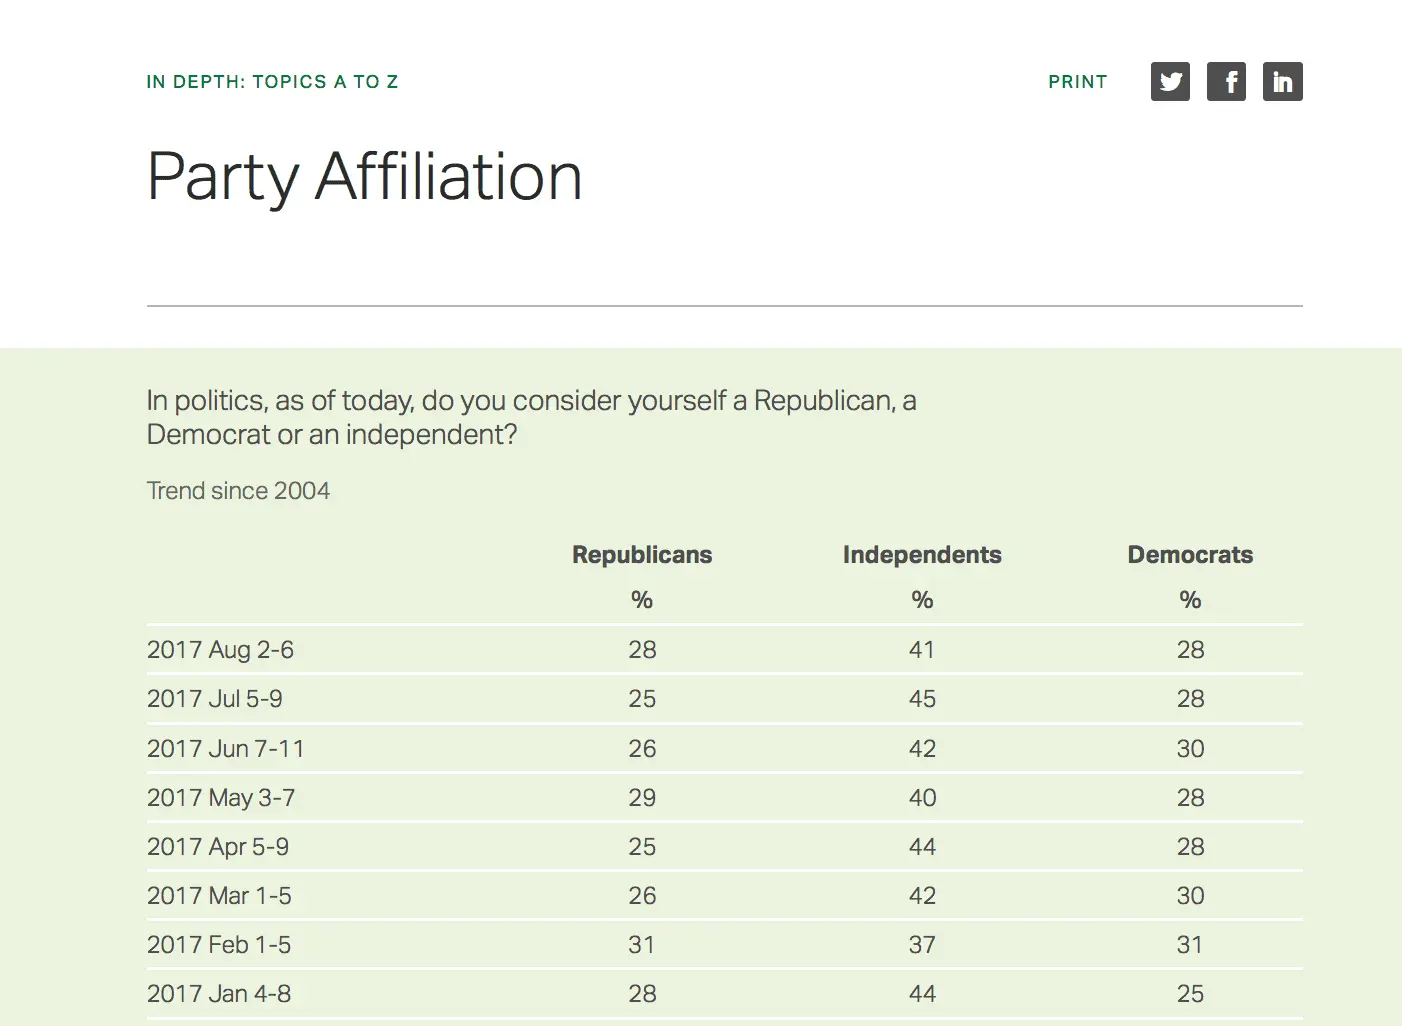Click the Party Affiliation page heading

coord(364,177)
